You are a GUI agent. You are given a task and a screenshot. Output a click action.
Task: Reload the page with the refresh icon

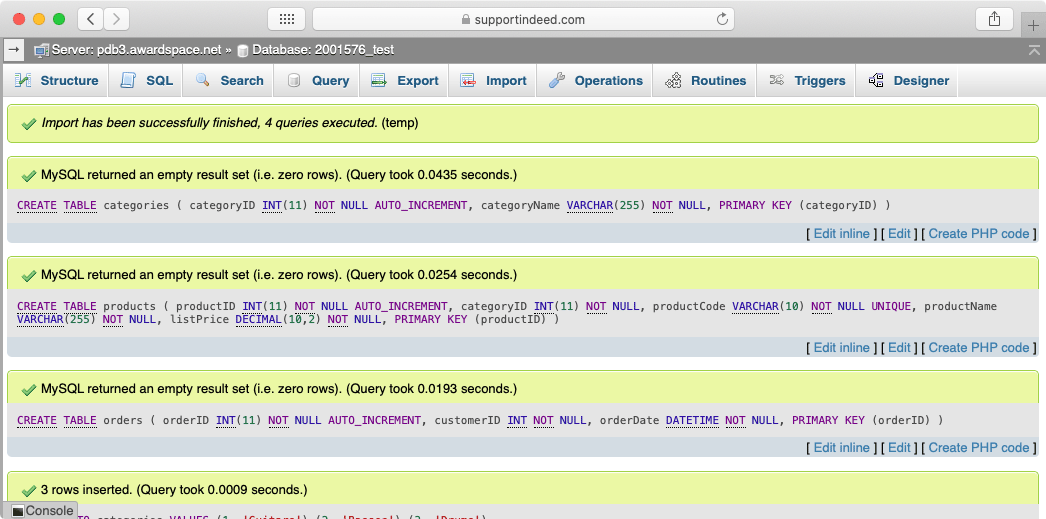tap(722, 19)
